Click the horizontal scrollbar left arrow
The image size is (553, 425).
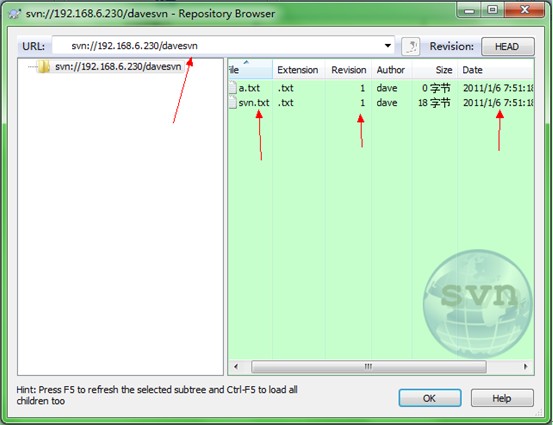236,366
